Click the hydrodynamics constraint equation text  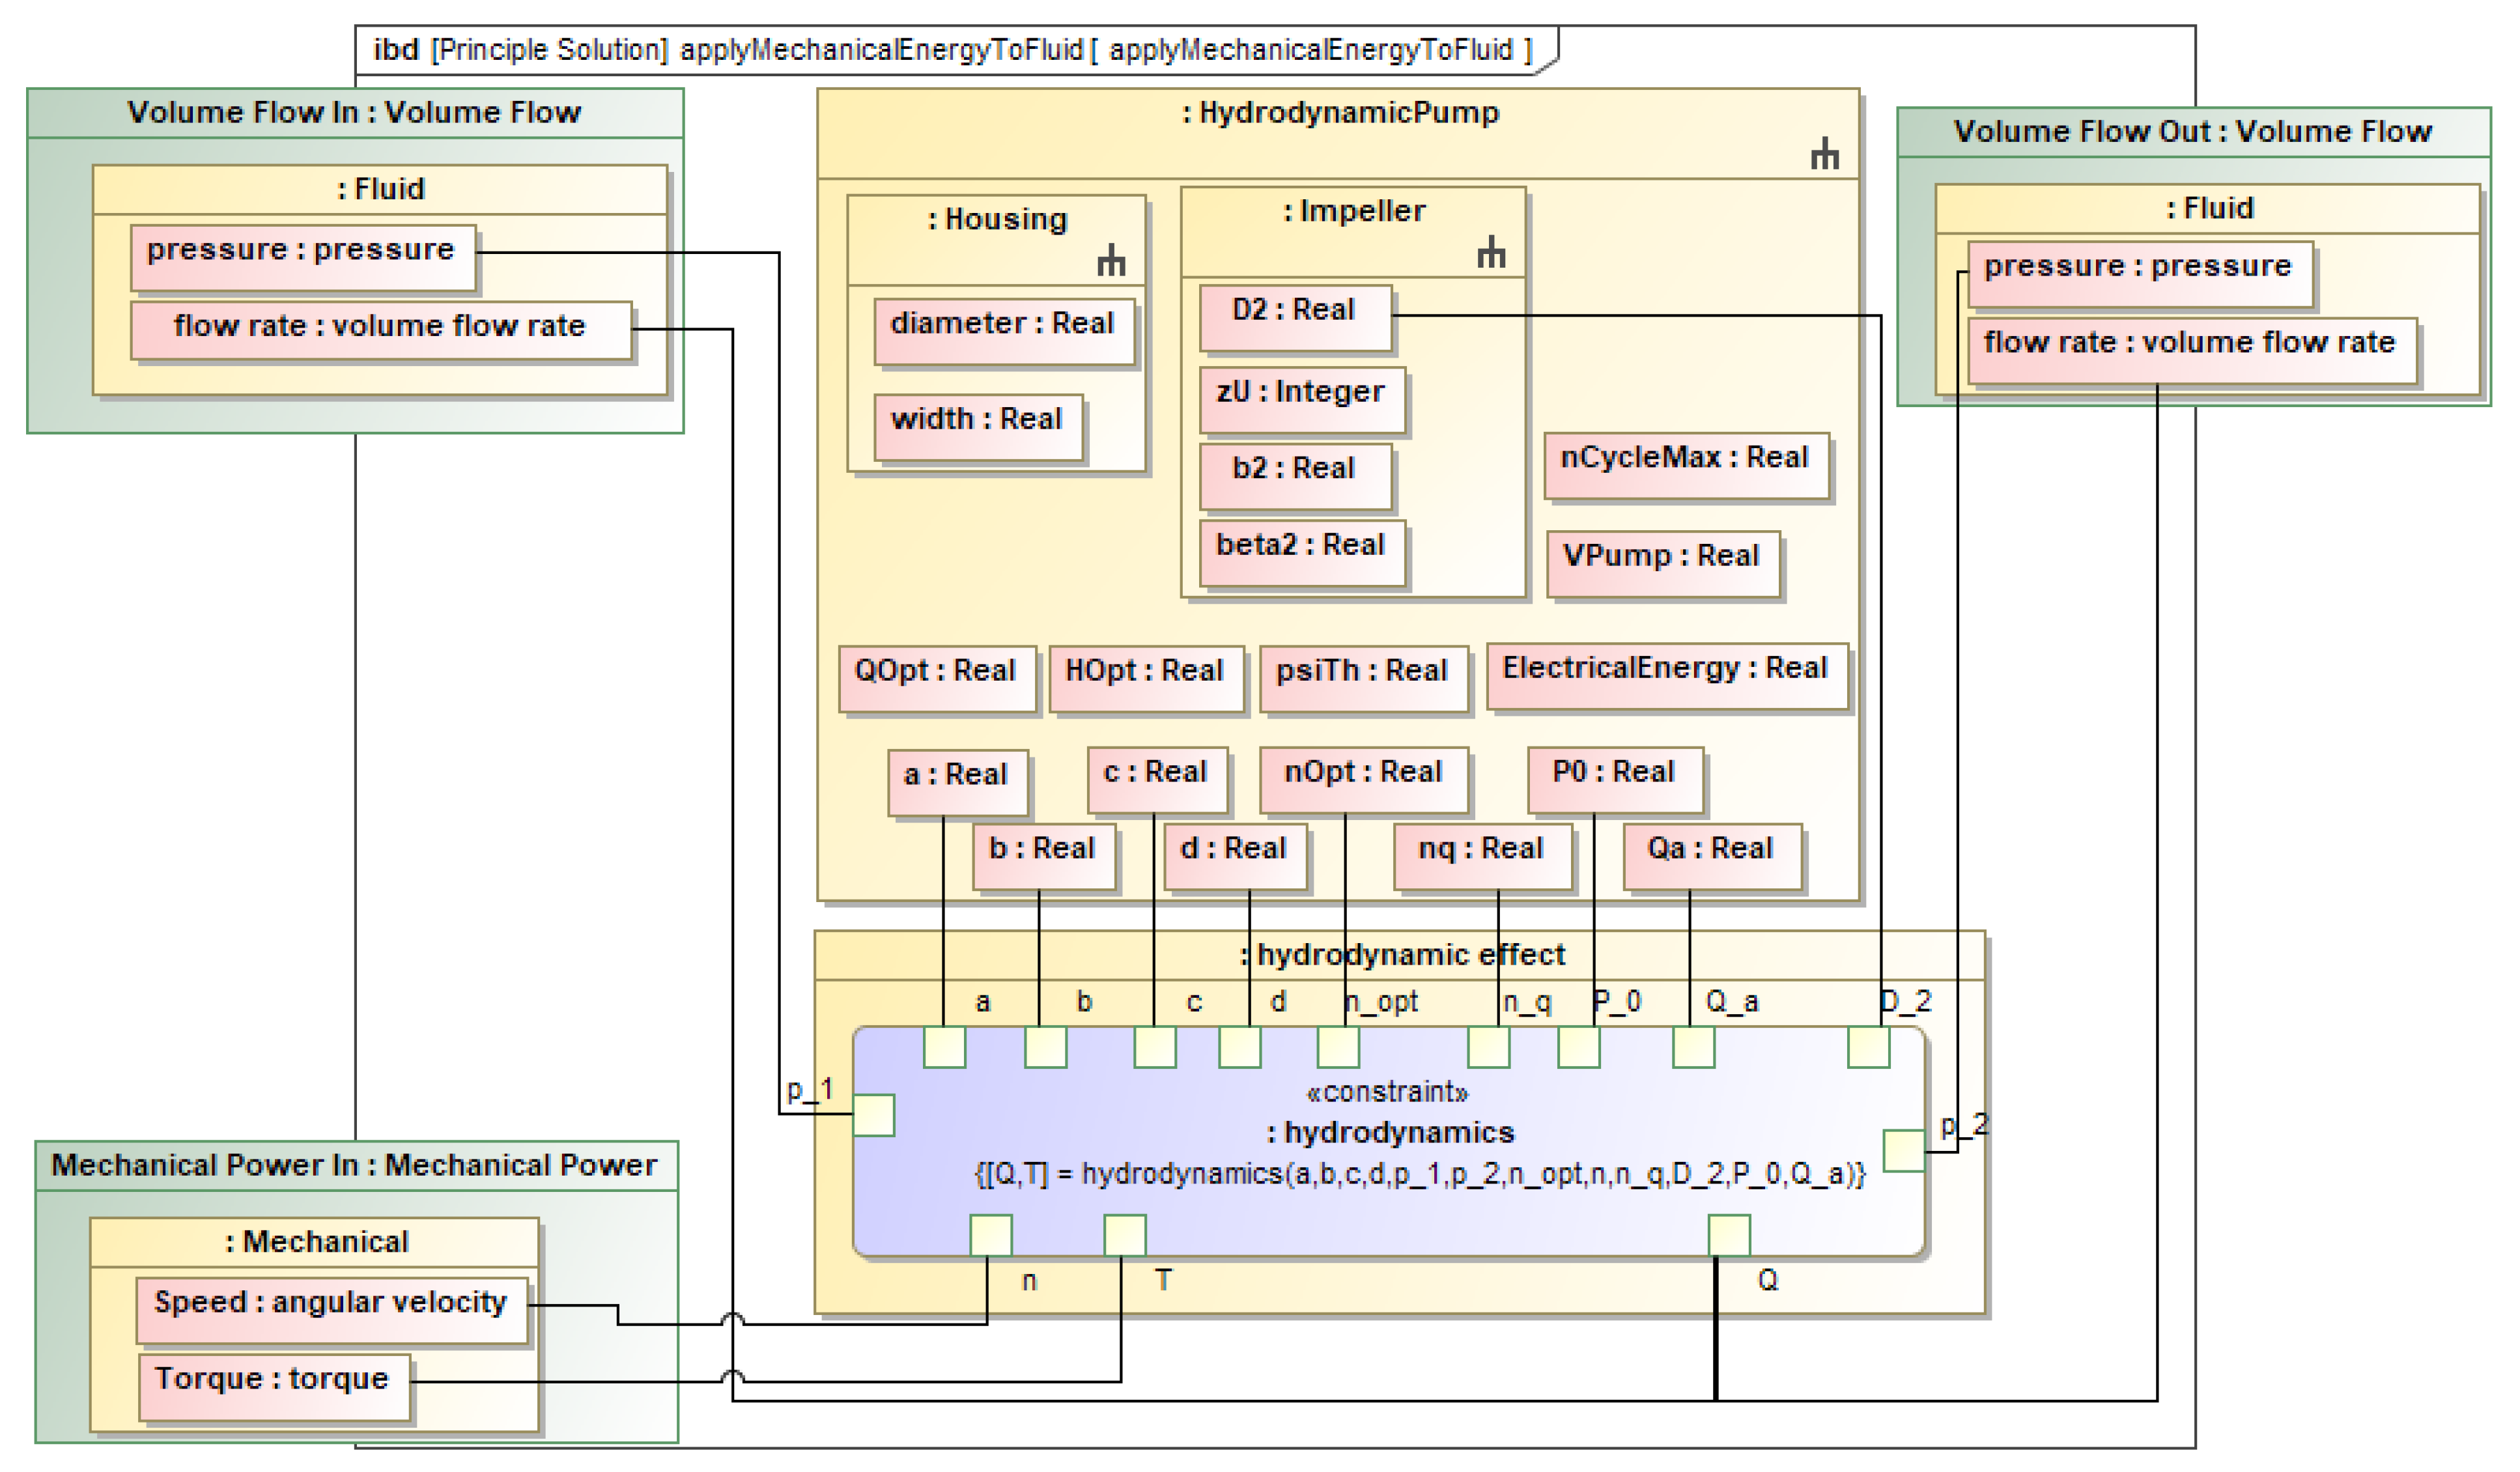click(x=1419, y=1173)
